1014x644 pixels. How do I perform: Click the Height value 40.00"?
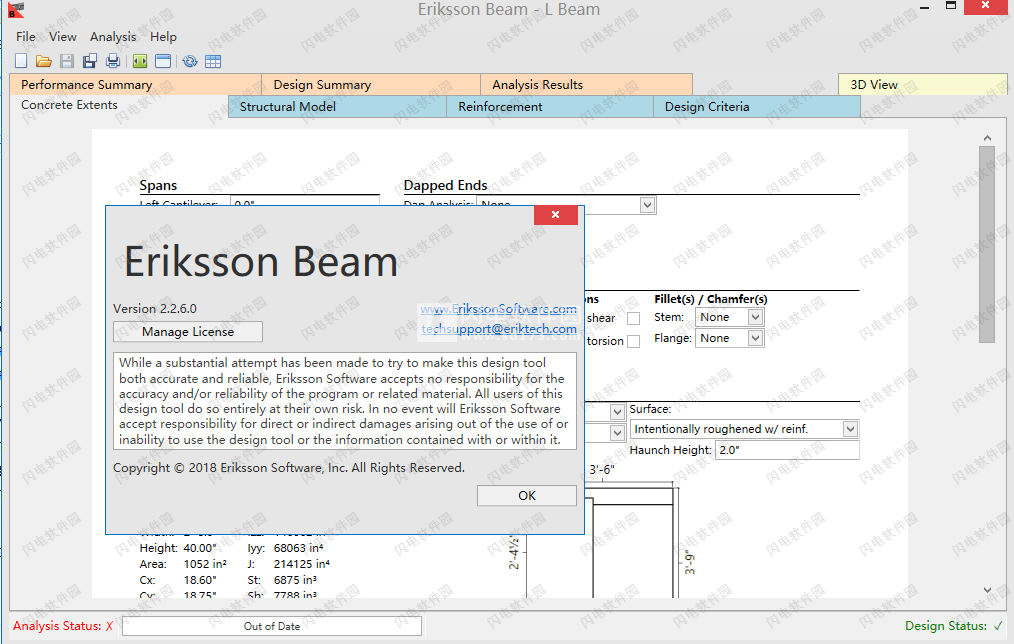[x=200, y=548]
